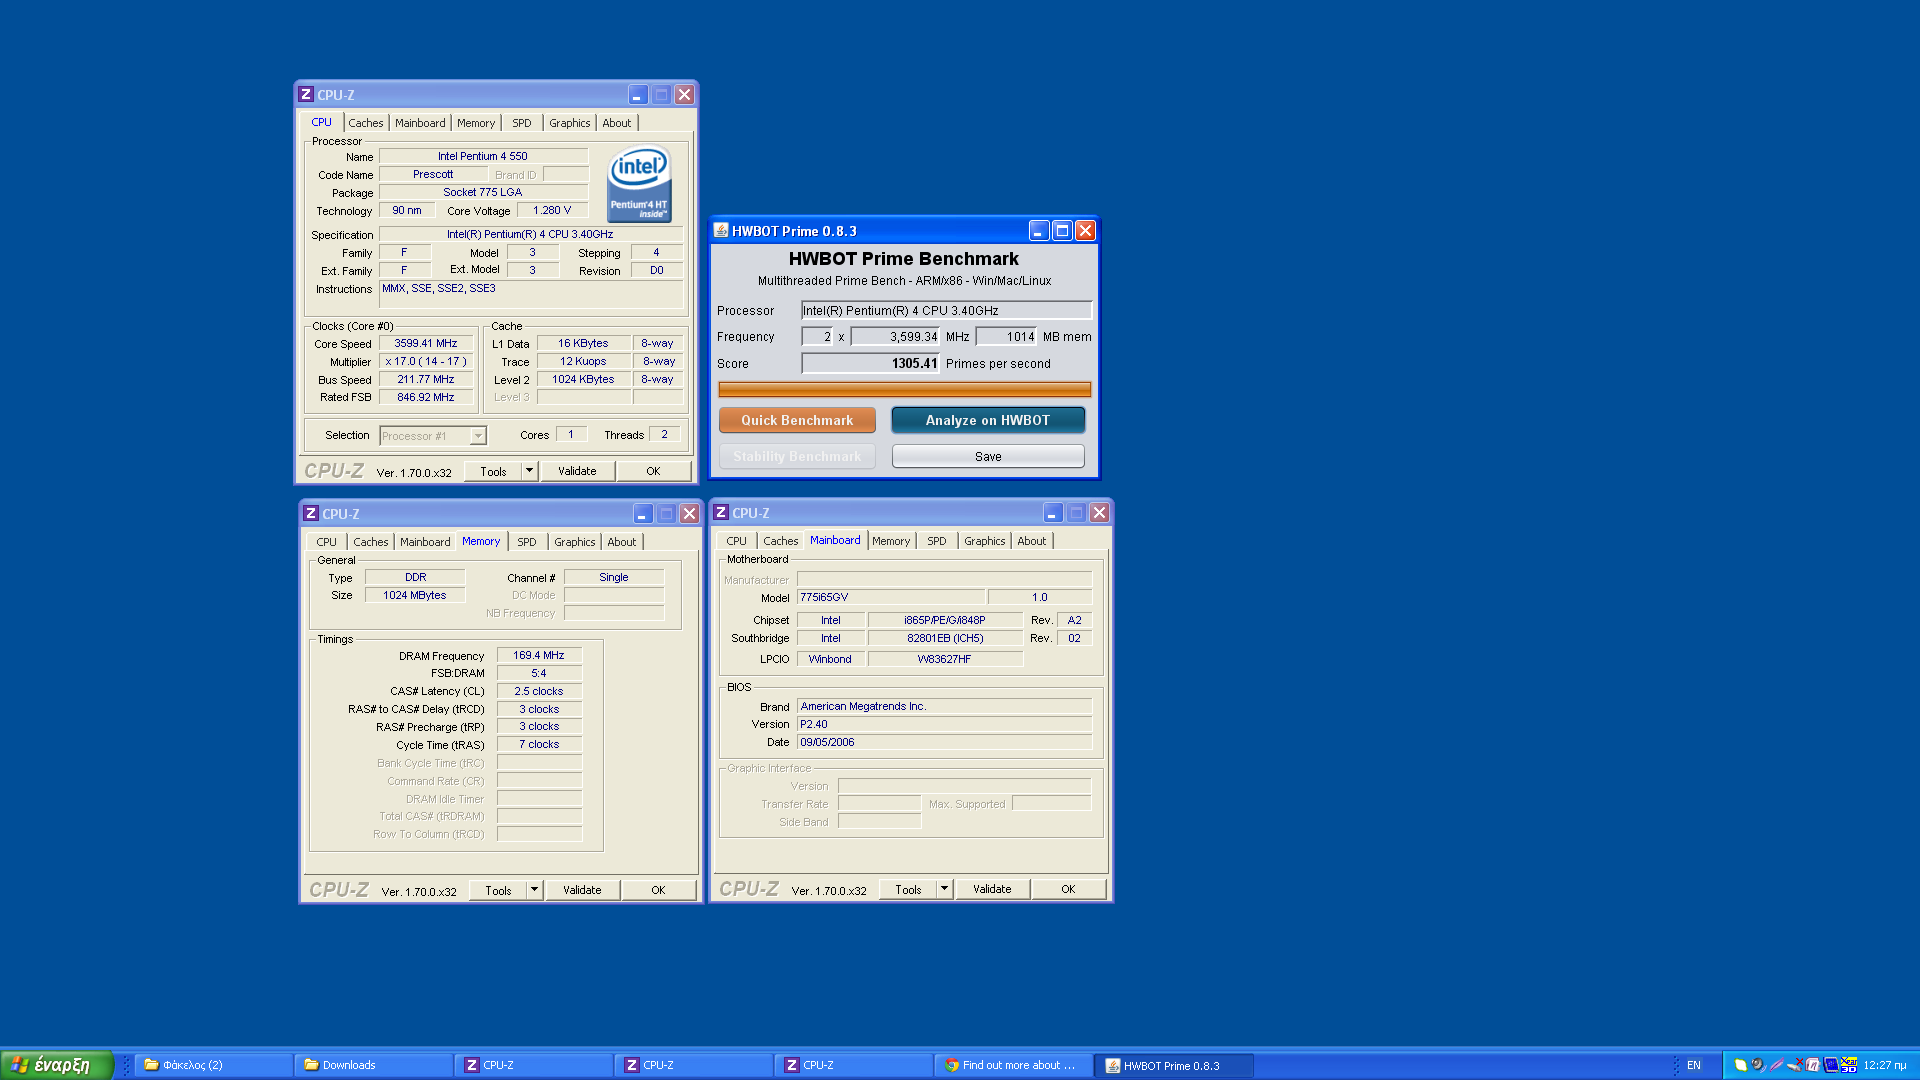Open About tab in the Mainboard CPU-Z window

coord(1032,541)
